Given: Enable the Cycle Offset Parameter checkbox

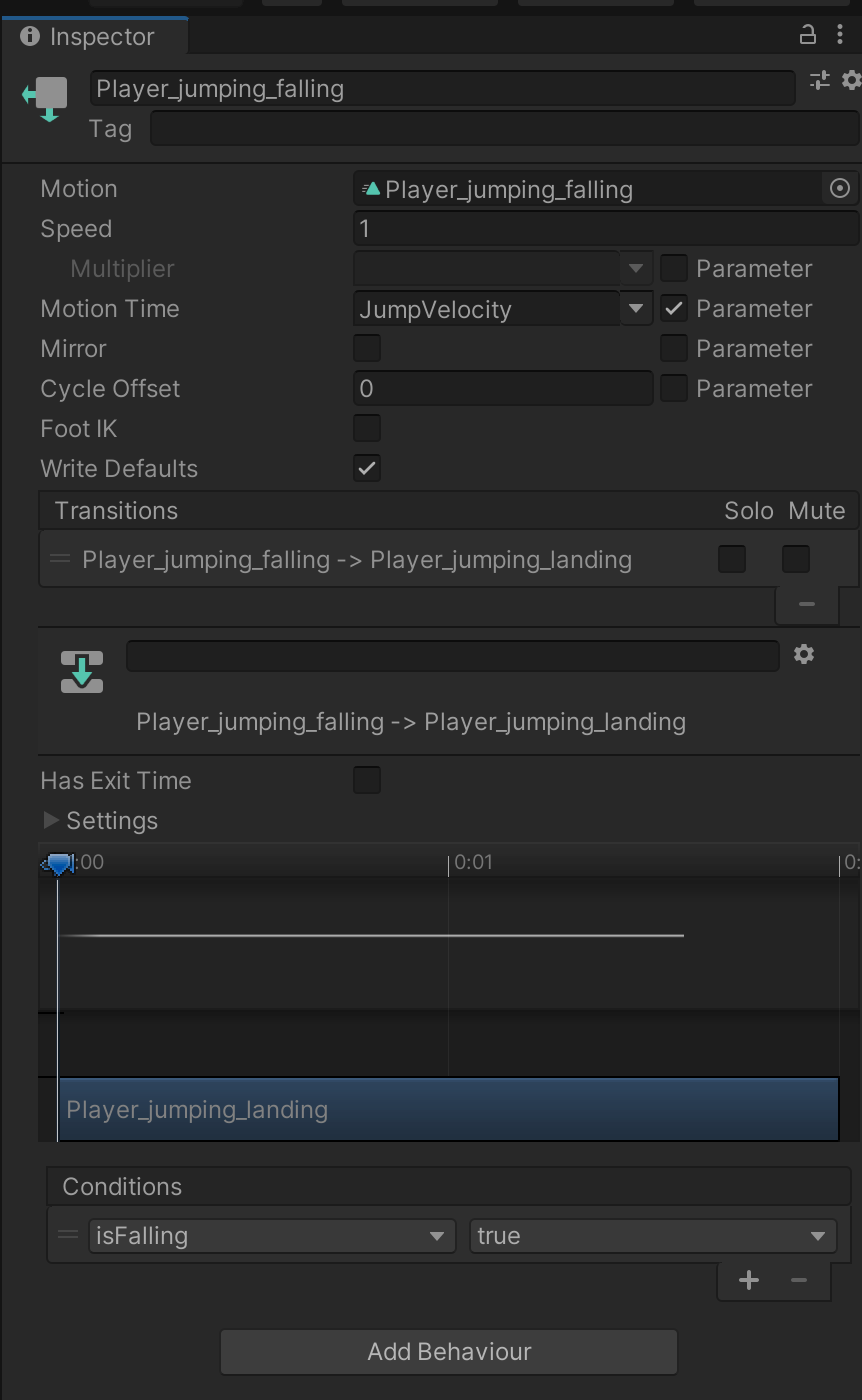Looking at the screenshot, I should 674,388.
